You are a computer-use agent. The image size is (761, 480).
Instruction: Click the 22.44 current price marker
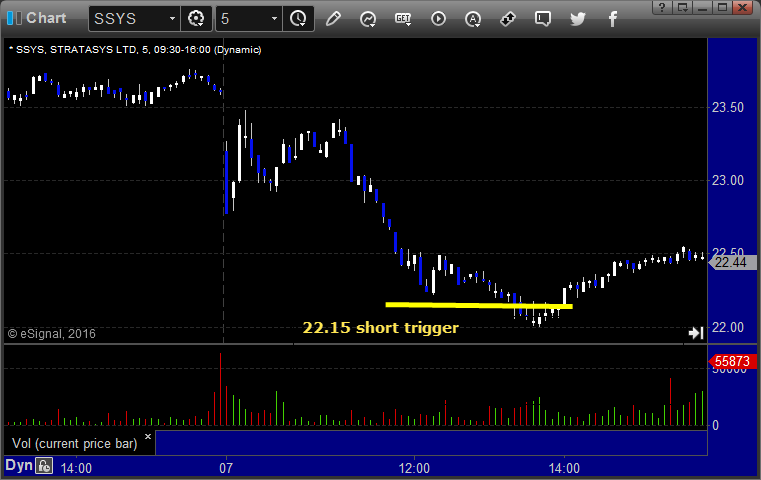pyautogui.click(x=733, y=263)
